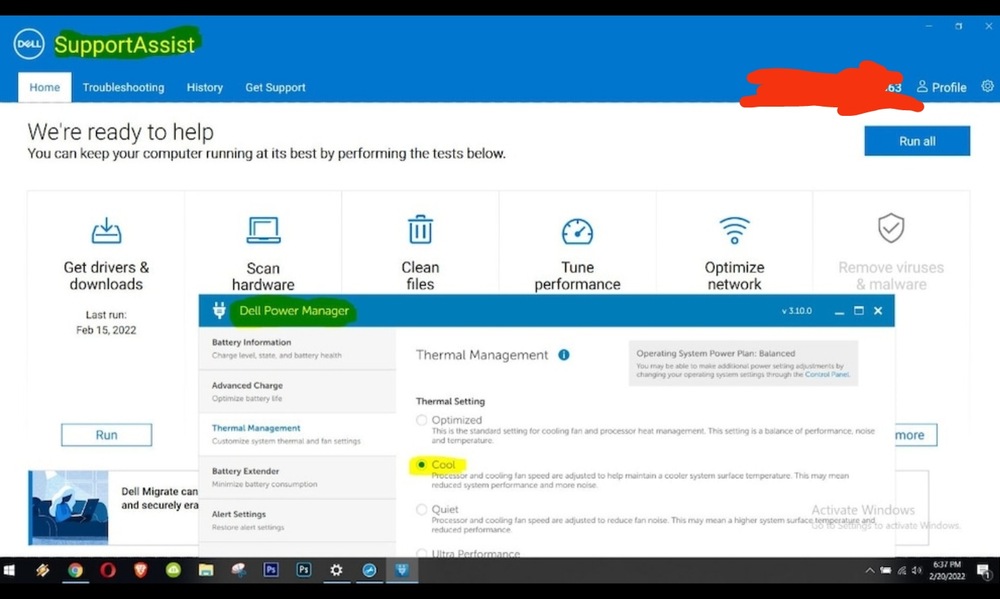Open File Explorer from the taskbar
The image size is (1000, 599).
(x=206, y=570)
